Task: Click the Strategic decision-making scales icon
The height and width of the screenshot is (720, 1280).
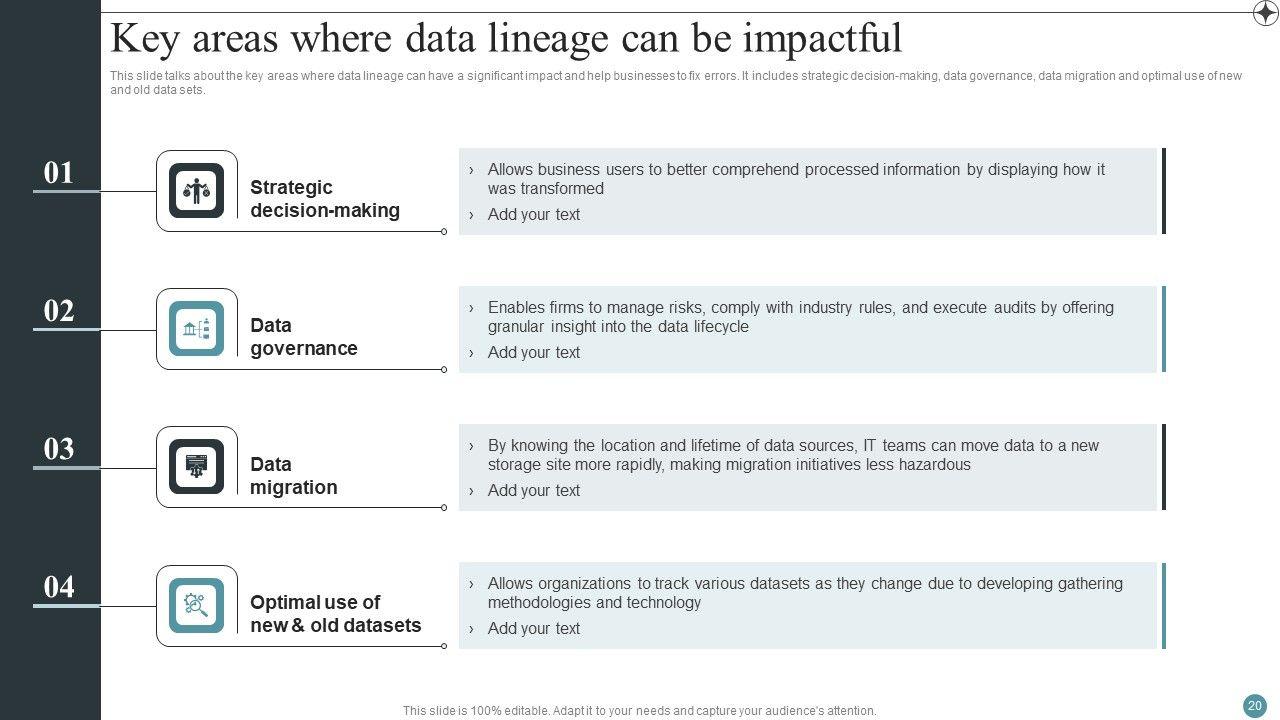Action: point(197,191)
